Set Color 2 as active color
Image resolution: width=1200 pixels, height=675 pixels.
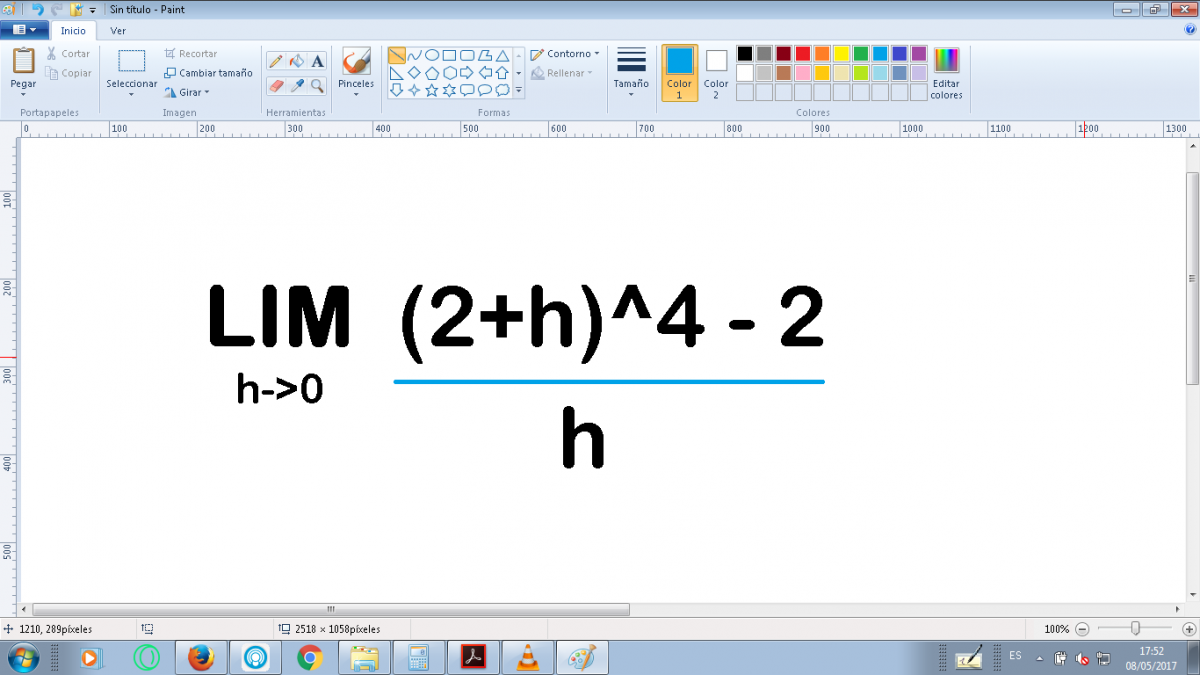click(716, 72)
